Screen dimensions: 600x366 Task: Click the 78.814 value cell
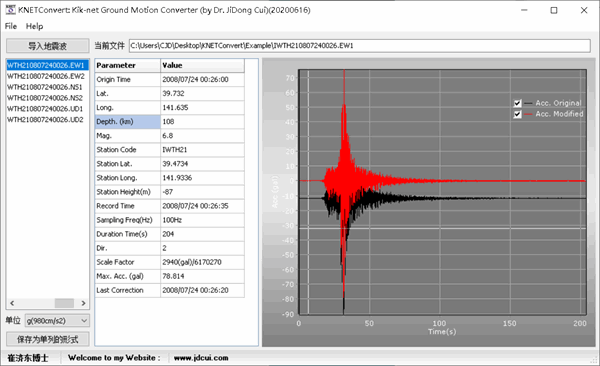[202, 276]
